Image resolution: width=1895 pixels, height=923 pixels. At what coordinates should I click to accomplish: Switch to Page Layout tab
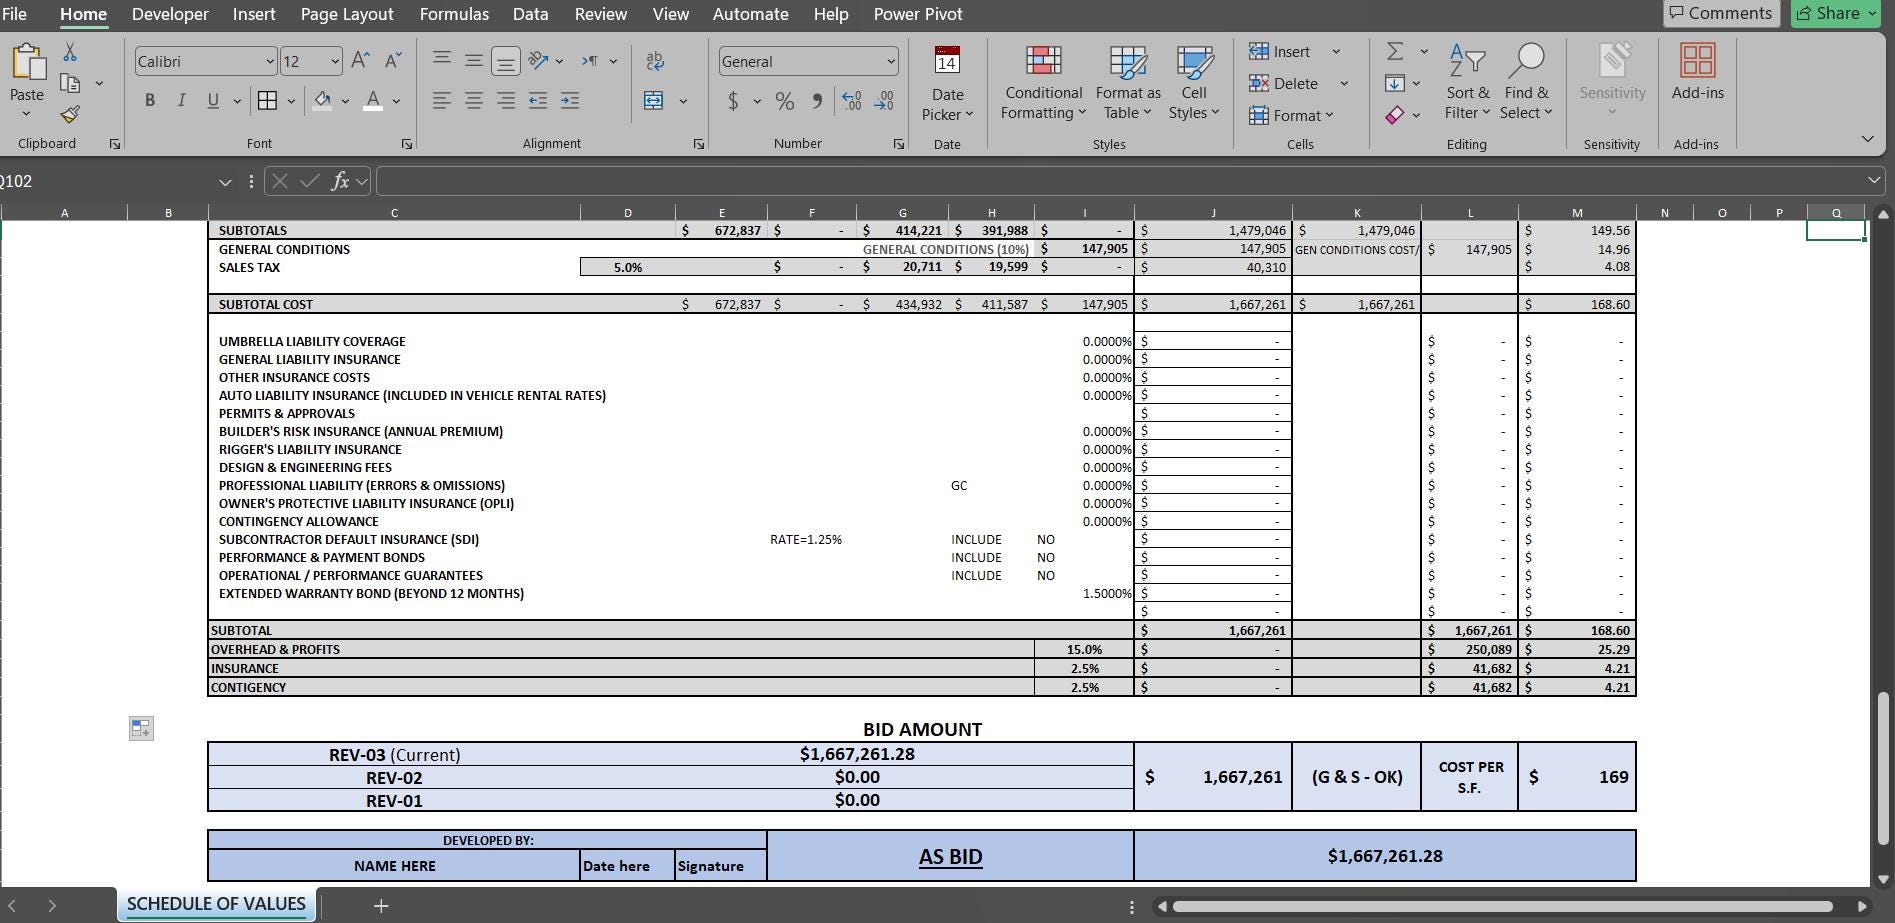pos(347,14)
